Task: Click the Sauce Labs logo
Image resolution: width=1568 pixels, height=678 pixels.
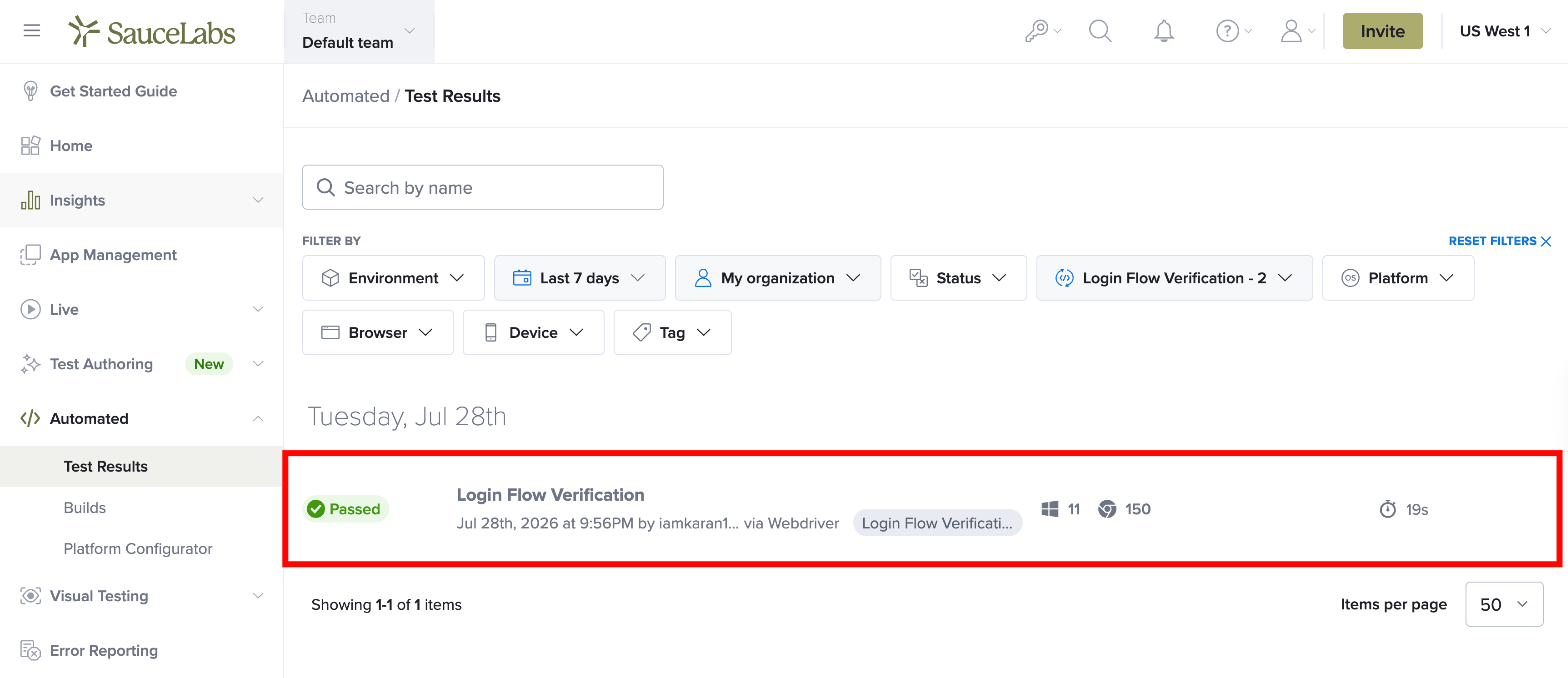Action: (152, 32)
